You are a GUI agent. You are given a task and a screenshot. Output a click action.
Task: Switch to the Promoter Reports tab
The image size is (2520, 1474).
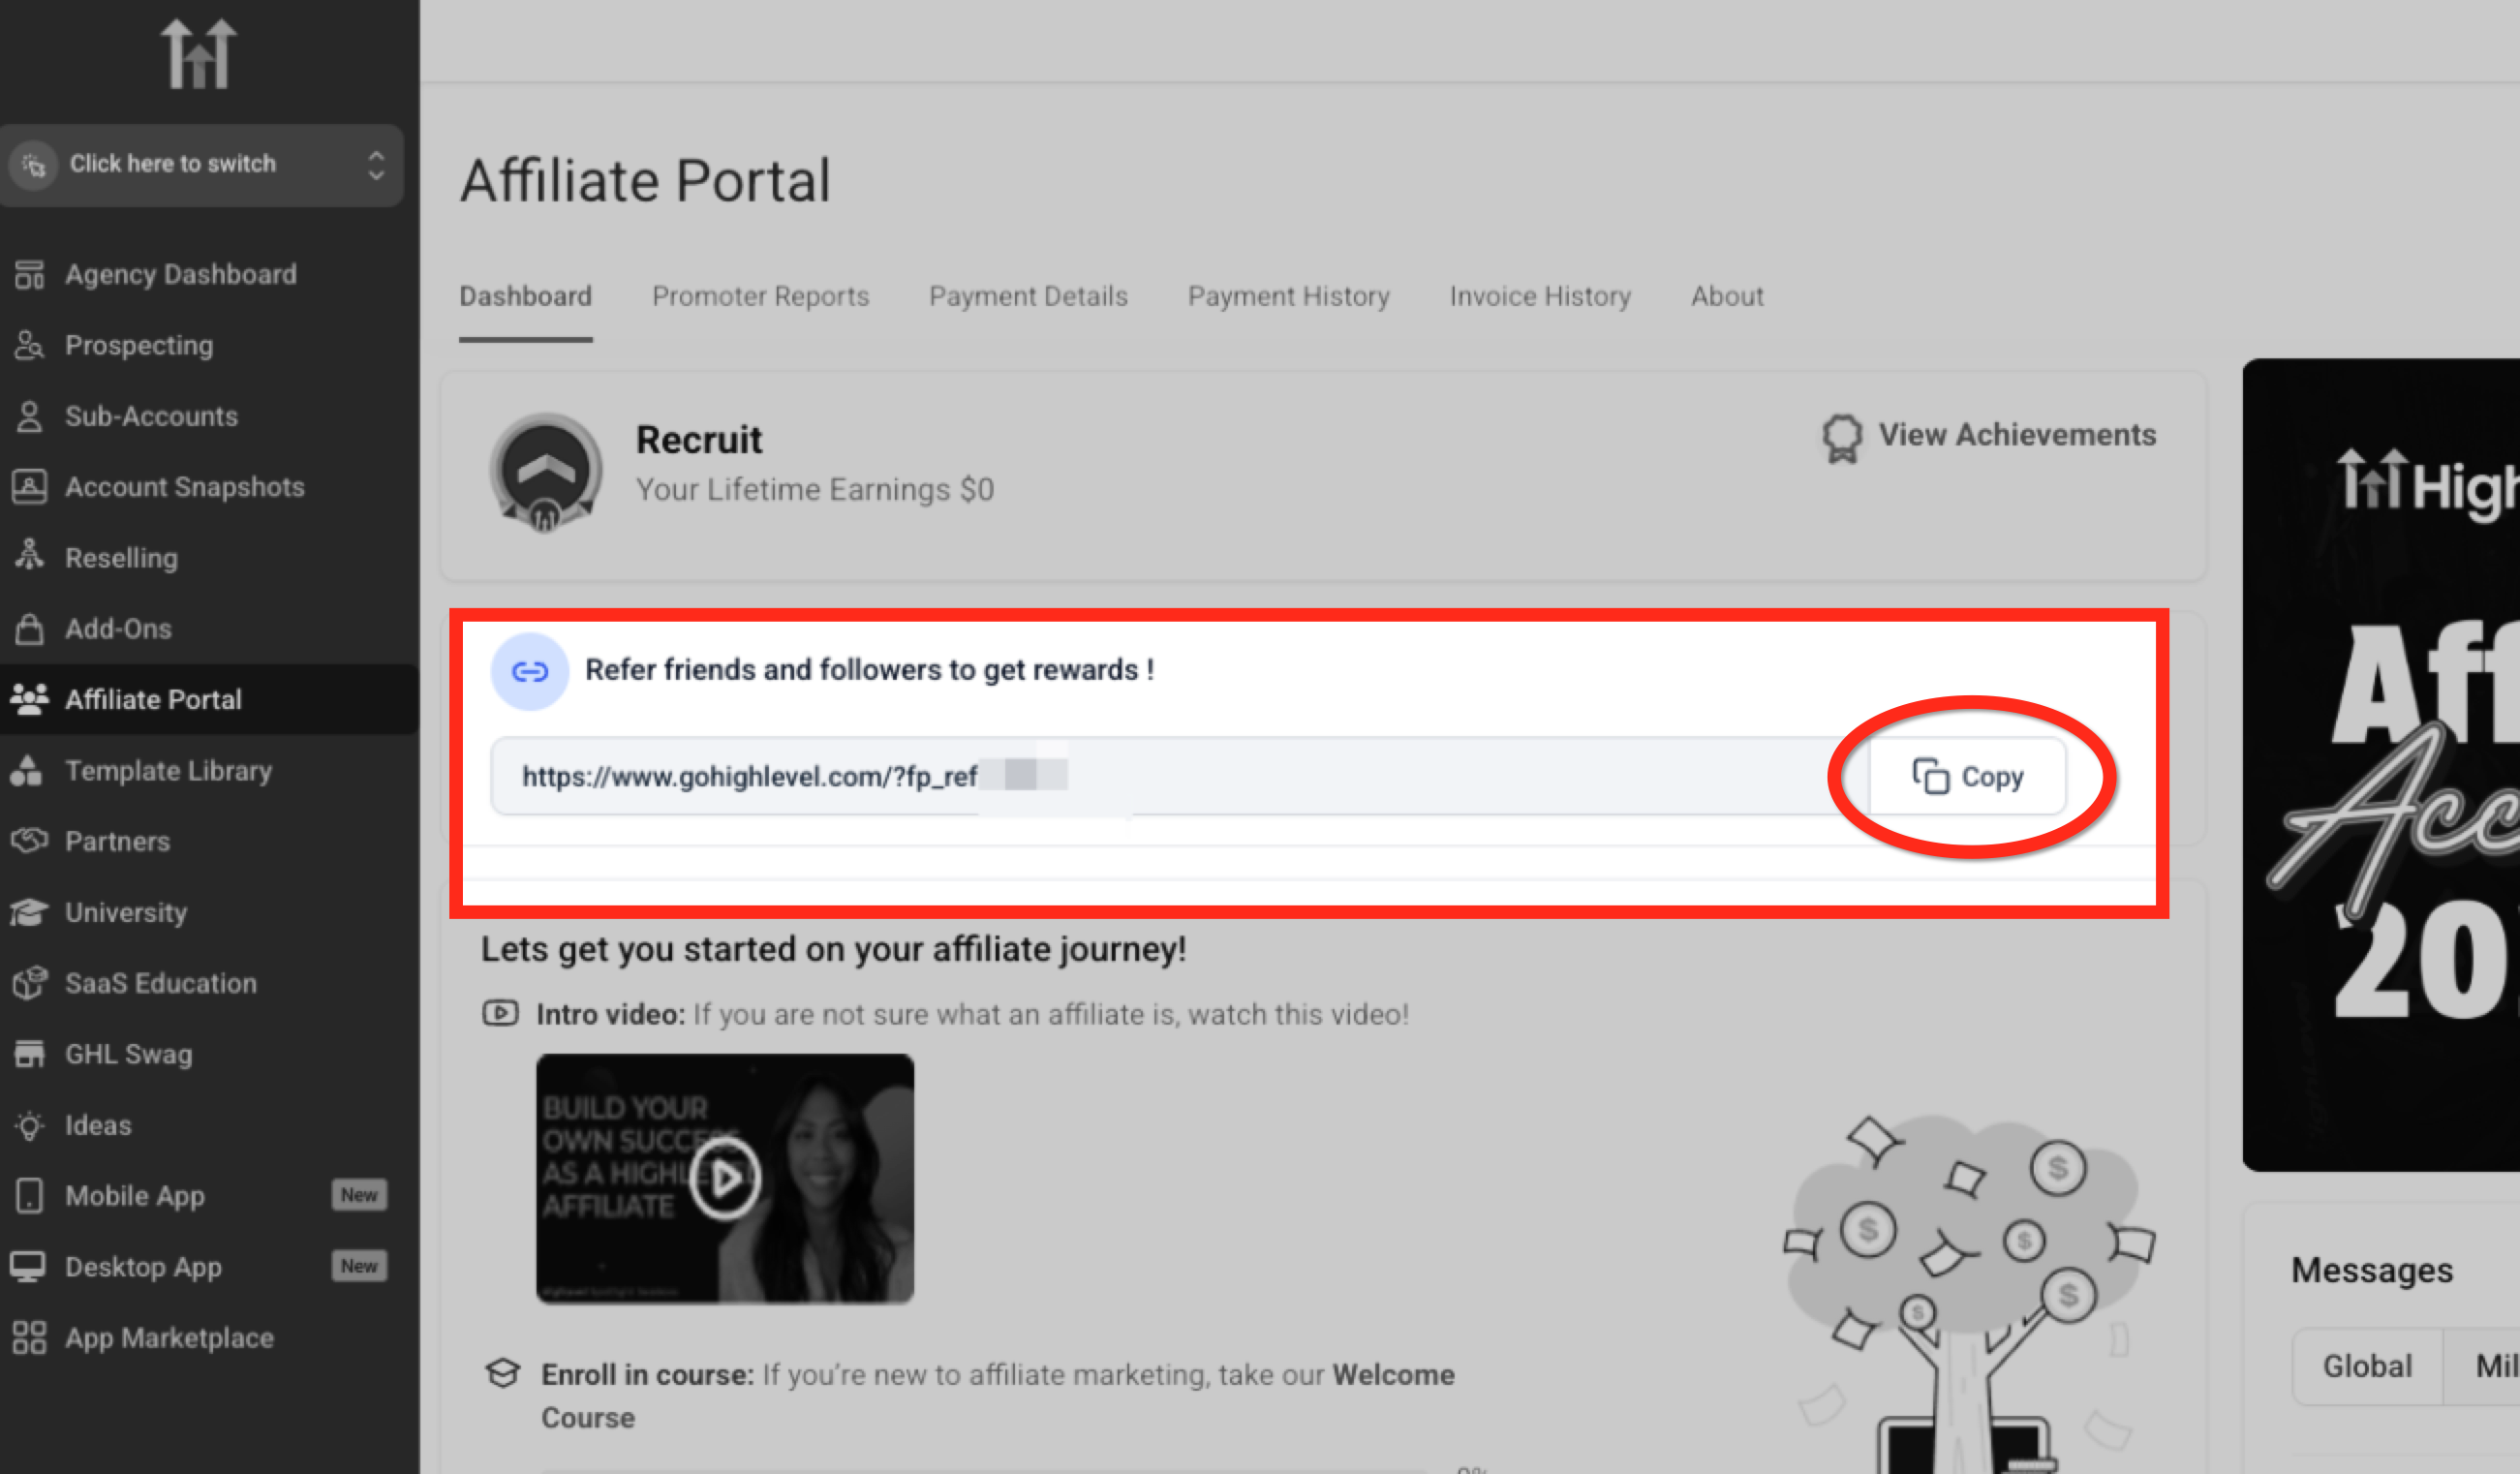760,296
